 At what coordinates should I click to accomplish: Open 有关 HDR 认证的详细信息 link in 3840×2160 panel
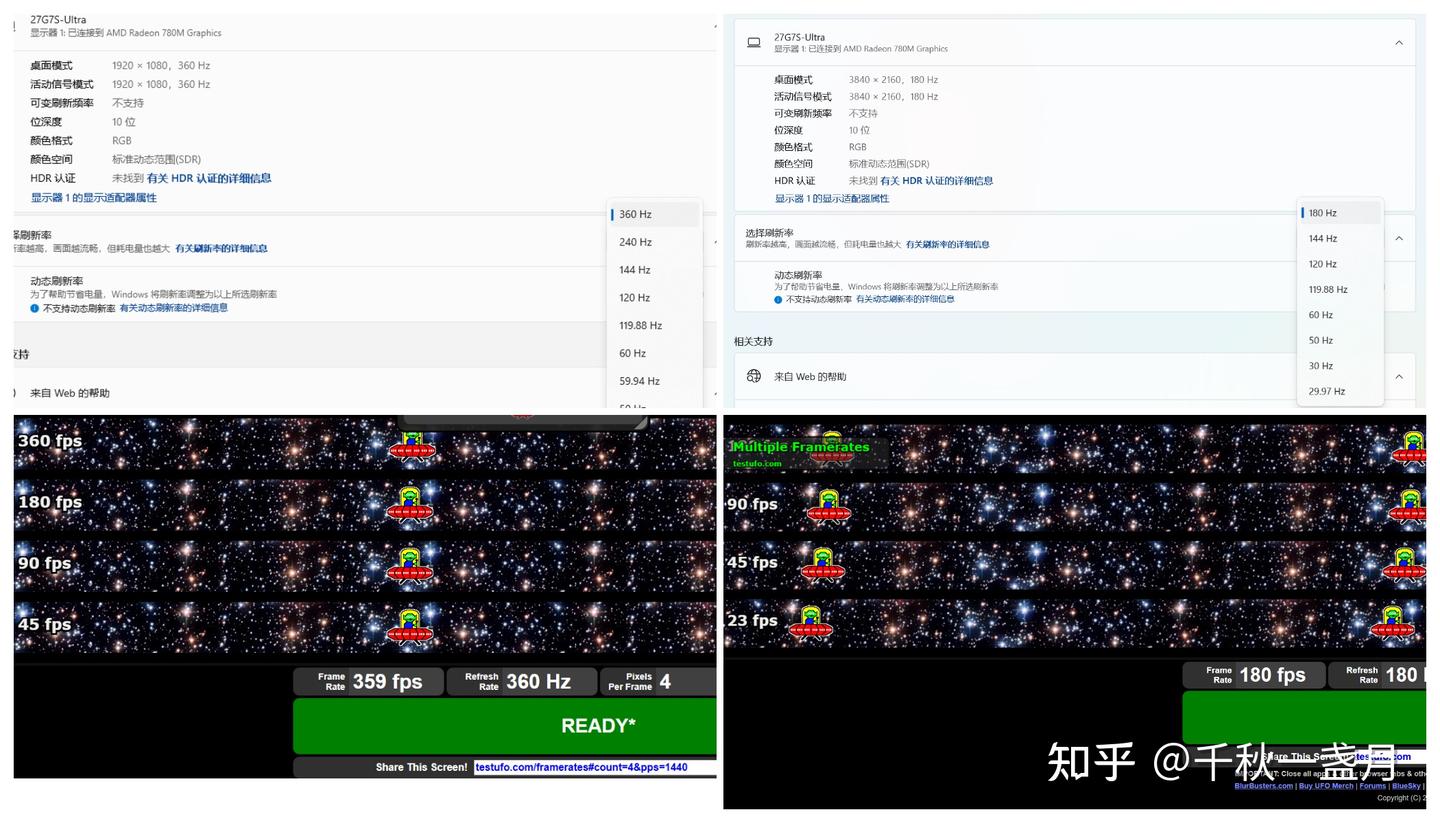coord(936,181)
